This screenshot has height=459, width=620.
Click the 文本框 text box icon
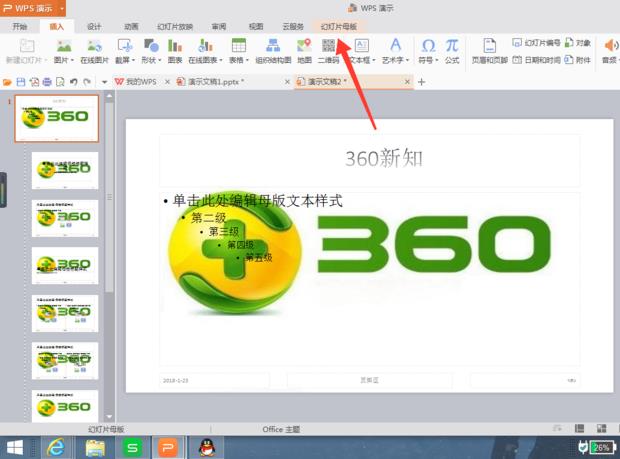(362, 46)
